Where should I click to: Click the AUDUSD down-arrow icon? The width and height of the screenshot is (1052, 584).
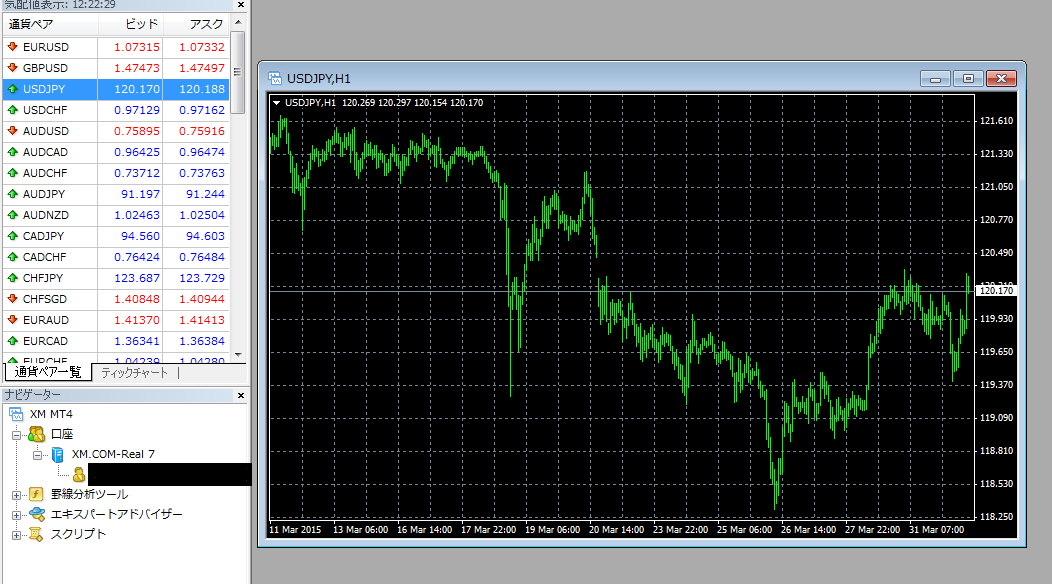pyautogui.click(x=12, y=131)
